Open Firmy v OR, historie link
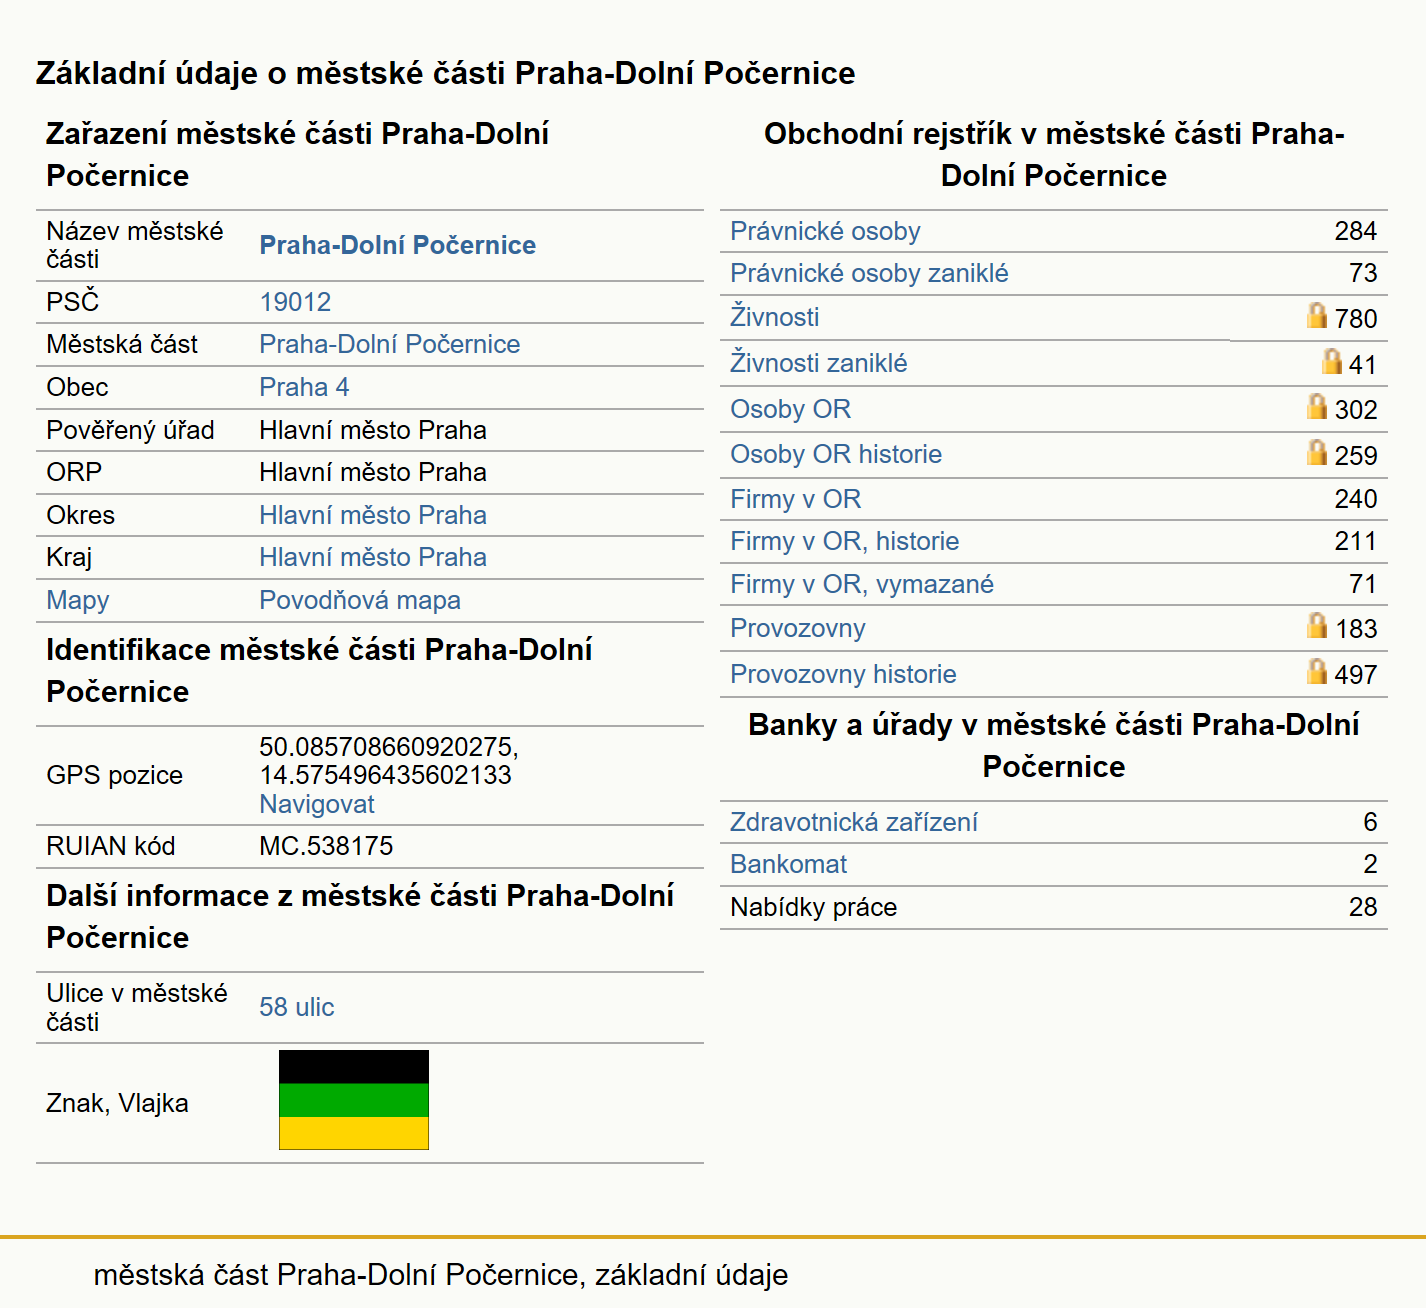Screen dimensions: 1426x1308 click(x=844, y=541)
